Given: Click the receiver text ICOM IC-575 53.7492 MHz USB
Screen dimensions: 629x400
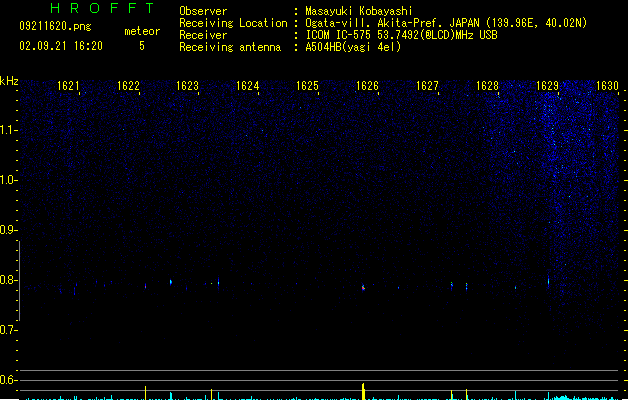Looking at the screenshot, I should coord(402,35).
